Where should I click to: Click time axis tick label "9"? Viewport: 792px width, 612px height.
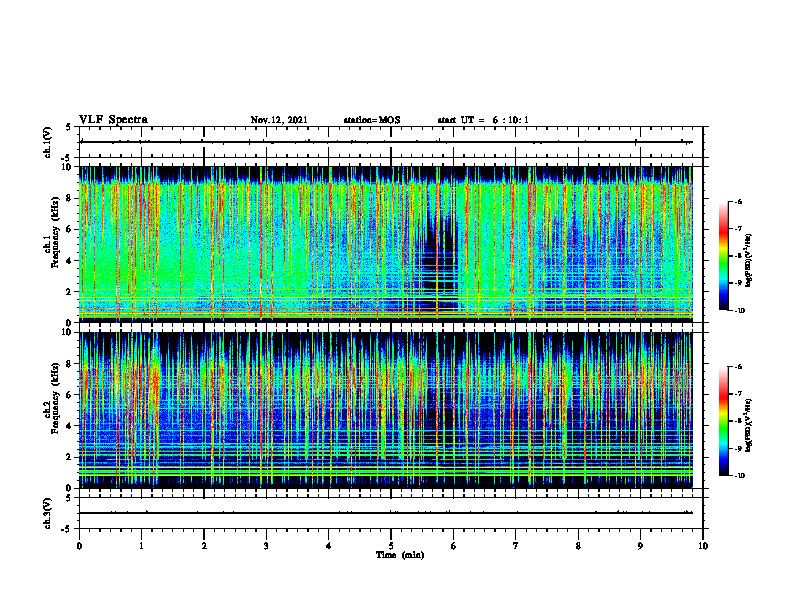click(640, 546)
